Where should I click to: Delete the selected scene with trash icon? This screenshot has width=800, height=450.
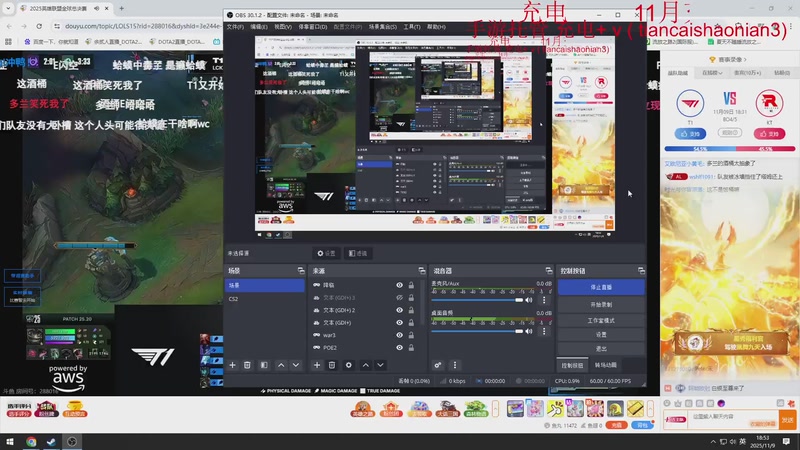247,365
